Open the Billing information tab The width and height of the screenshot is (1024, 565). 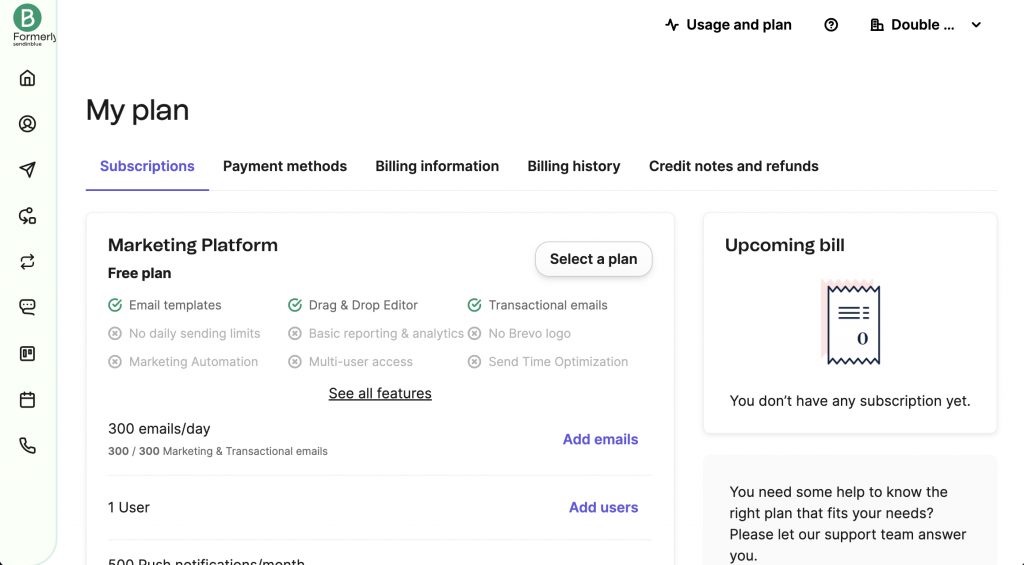(437, 166)
